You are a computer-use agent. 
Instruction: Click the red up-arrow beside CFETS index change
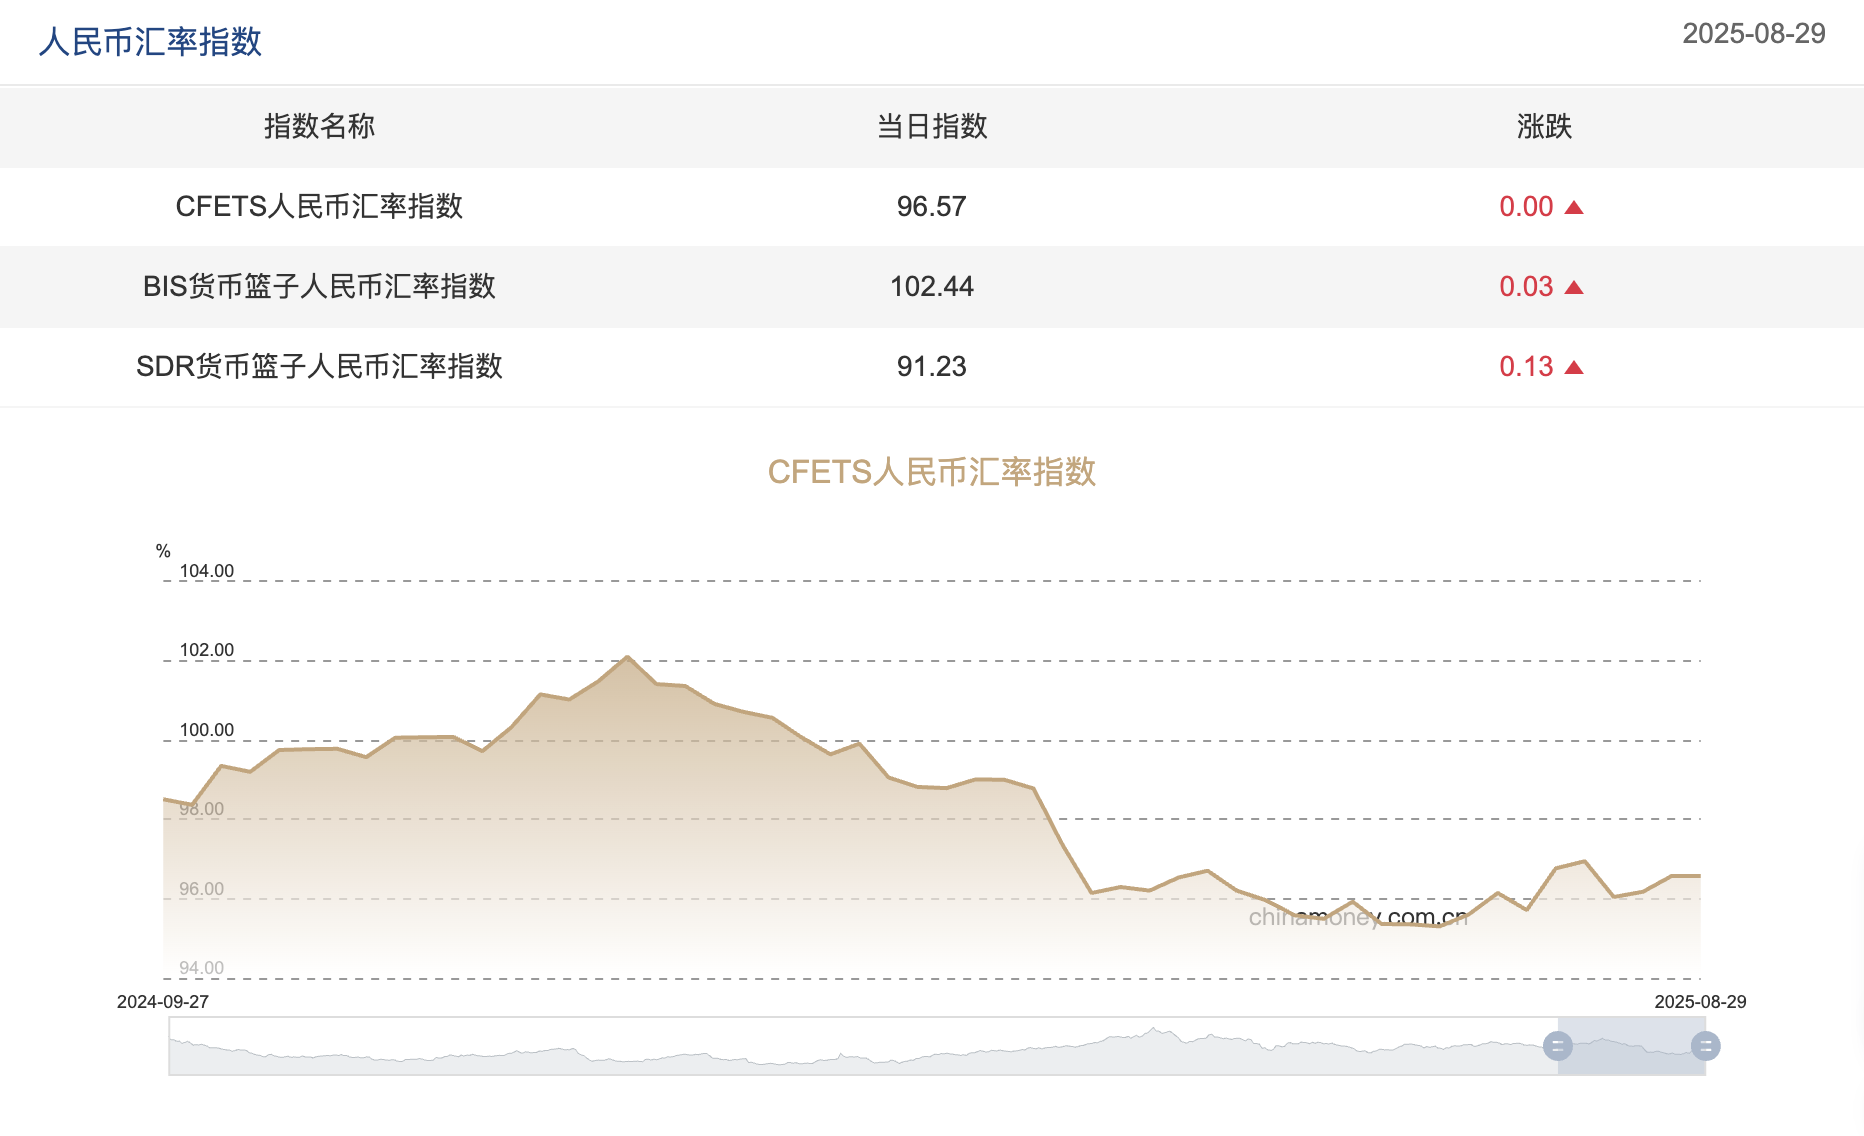[x=1574, y=207]
